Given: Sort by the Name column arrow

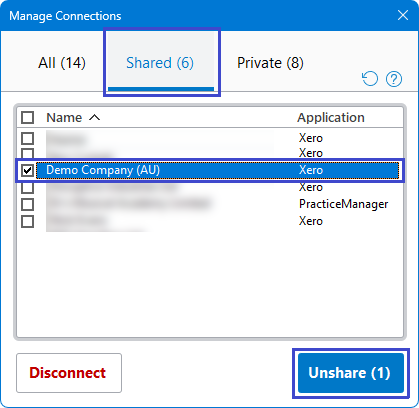Looking at the screenshot, I should point(94,117).
